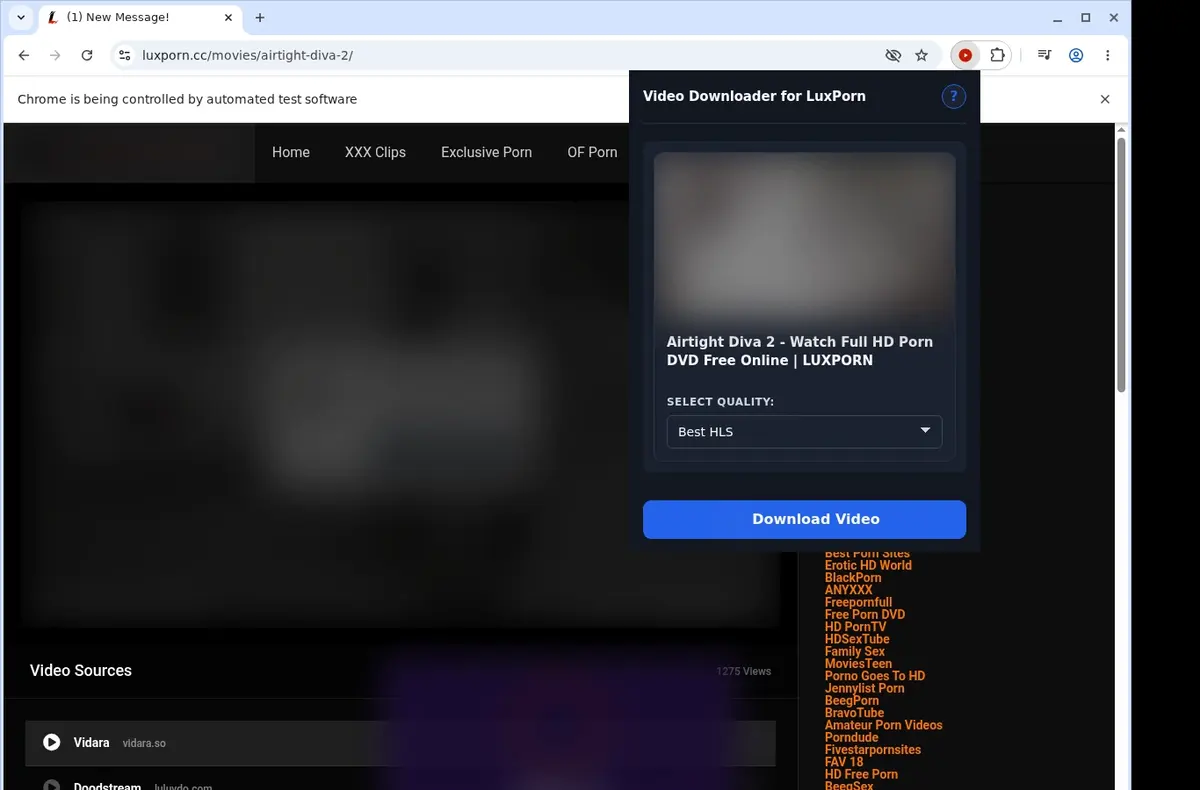Open the 'Erotic HD World' sidebar link

(x=868, y=566)
